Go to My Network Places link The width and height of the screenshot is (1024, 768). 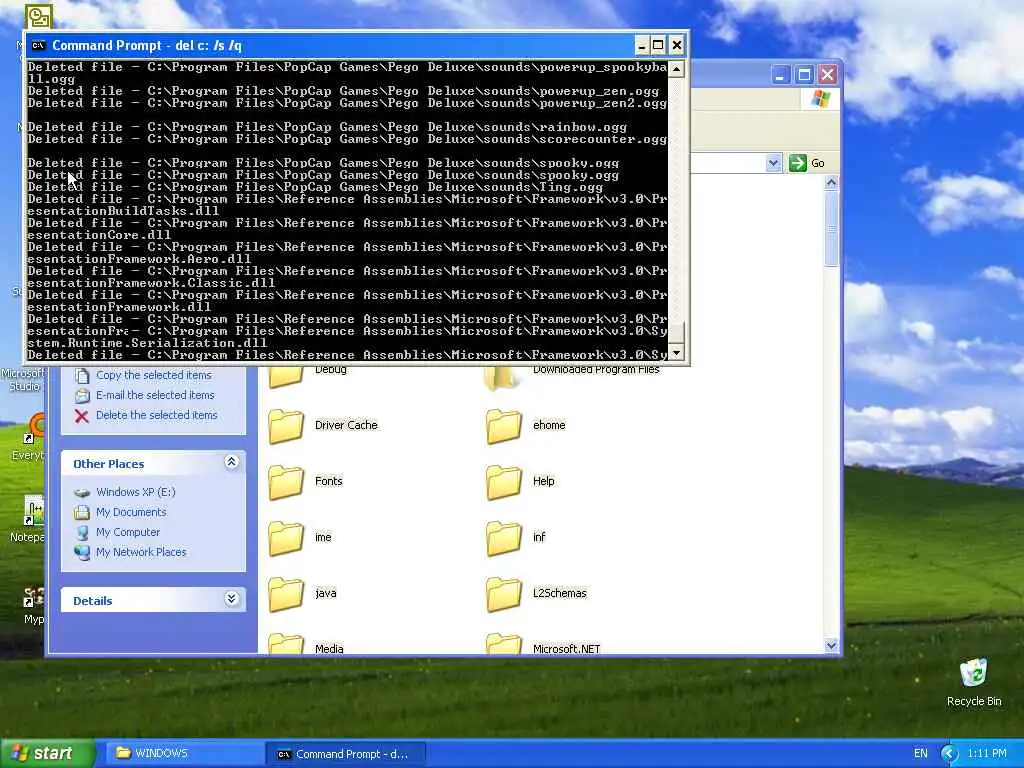tap(141, 552)
